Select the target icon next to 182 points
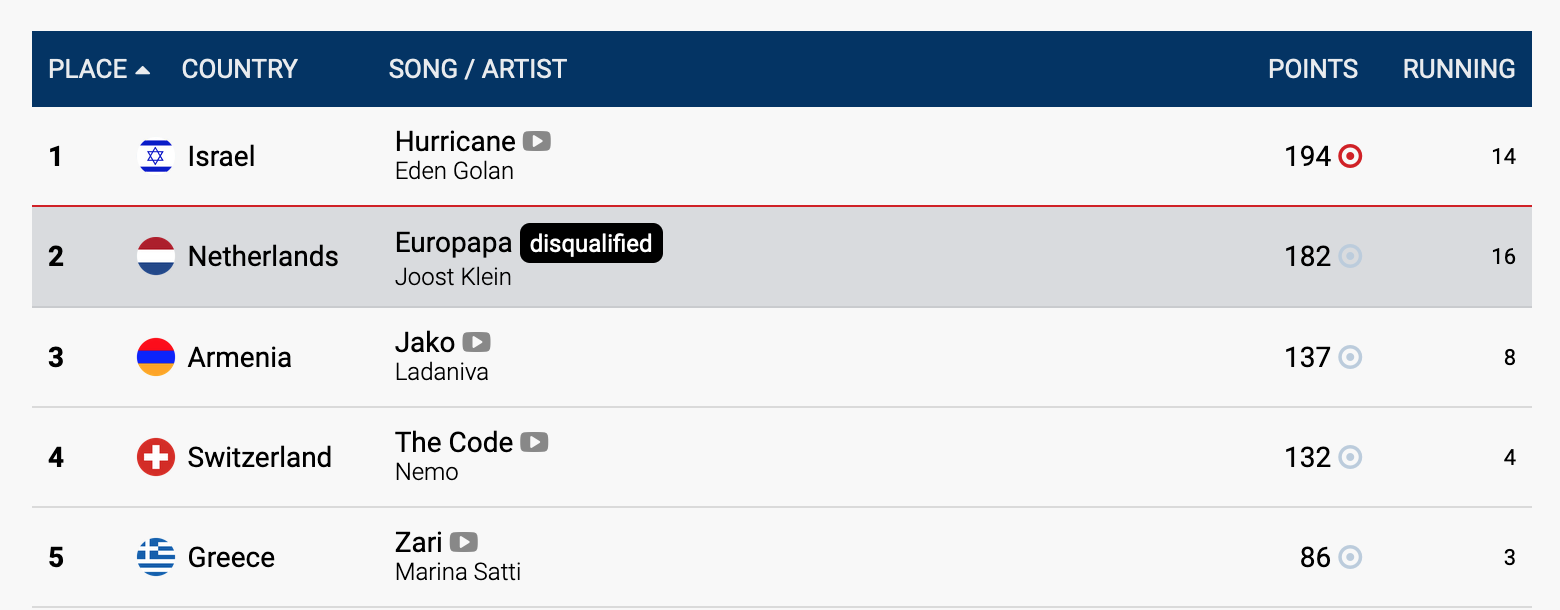The width and height of the screenshot is (1560, 610). (1350, 257)
